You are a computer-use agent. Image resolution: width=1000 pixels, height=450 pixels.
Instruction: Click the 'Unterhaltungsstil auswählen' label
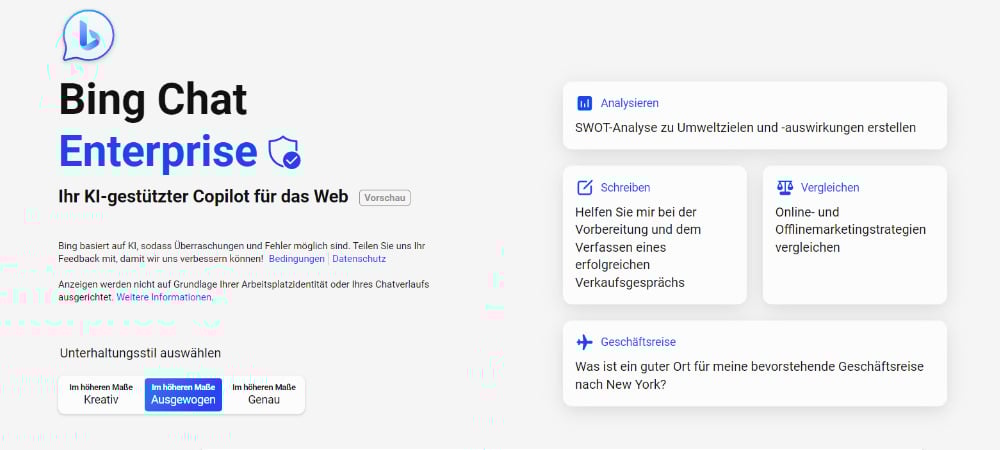pos(140,353)
